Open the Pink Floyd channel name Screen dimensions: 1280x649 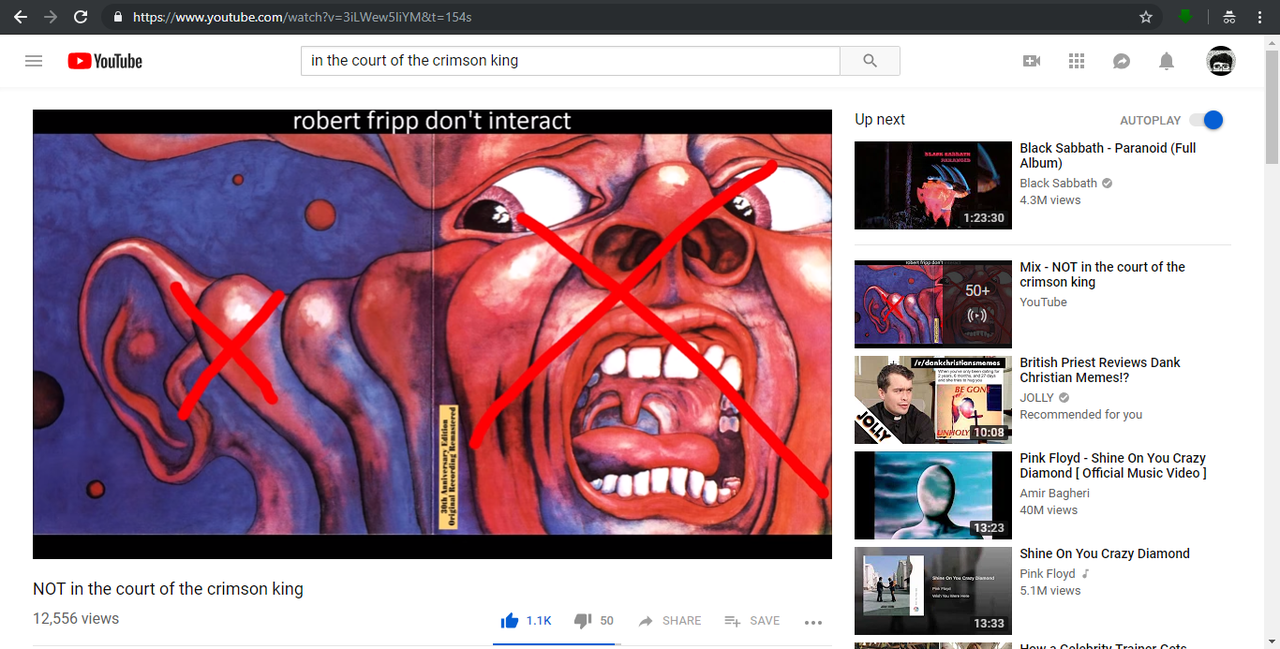pyautogui.click(x=1047, y=573)
